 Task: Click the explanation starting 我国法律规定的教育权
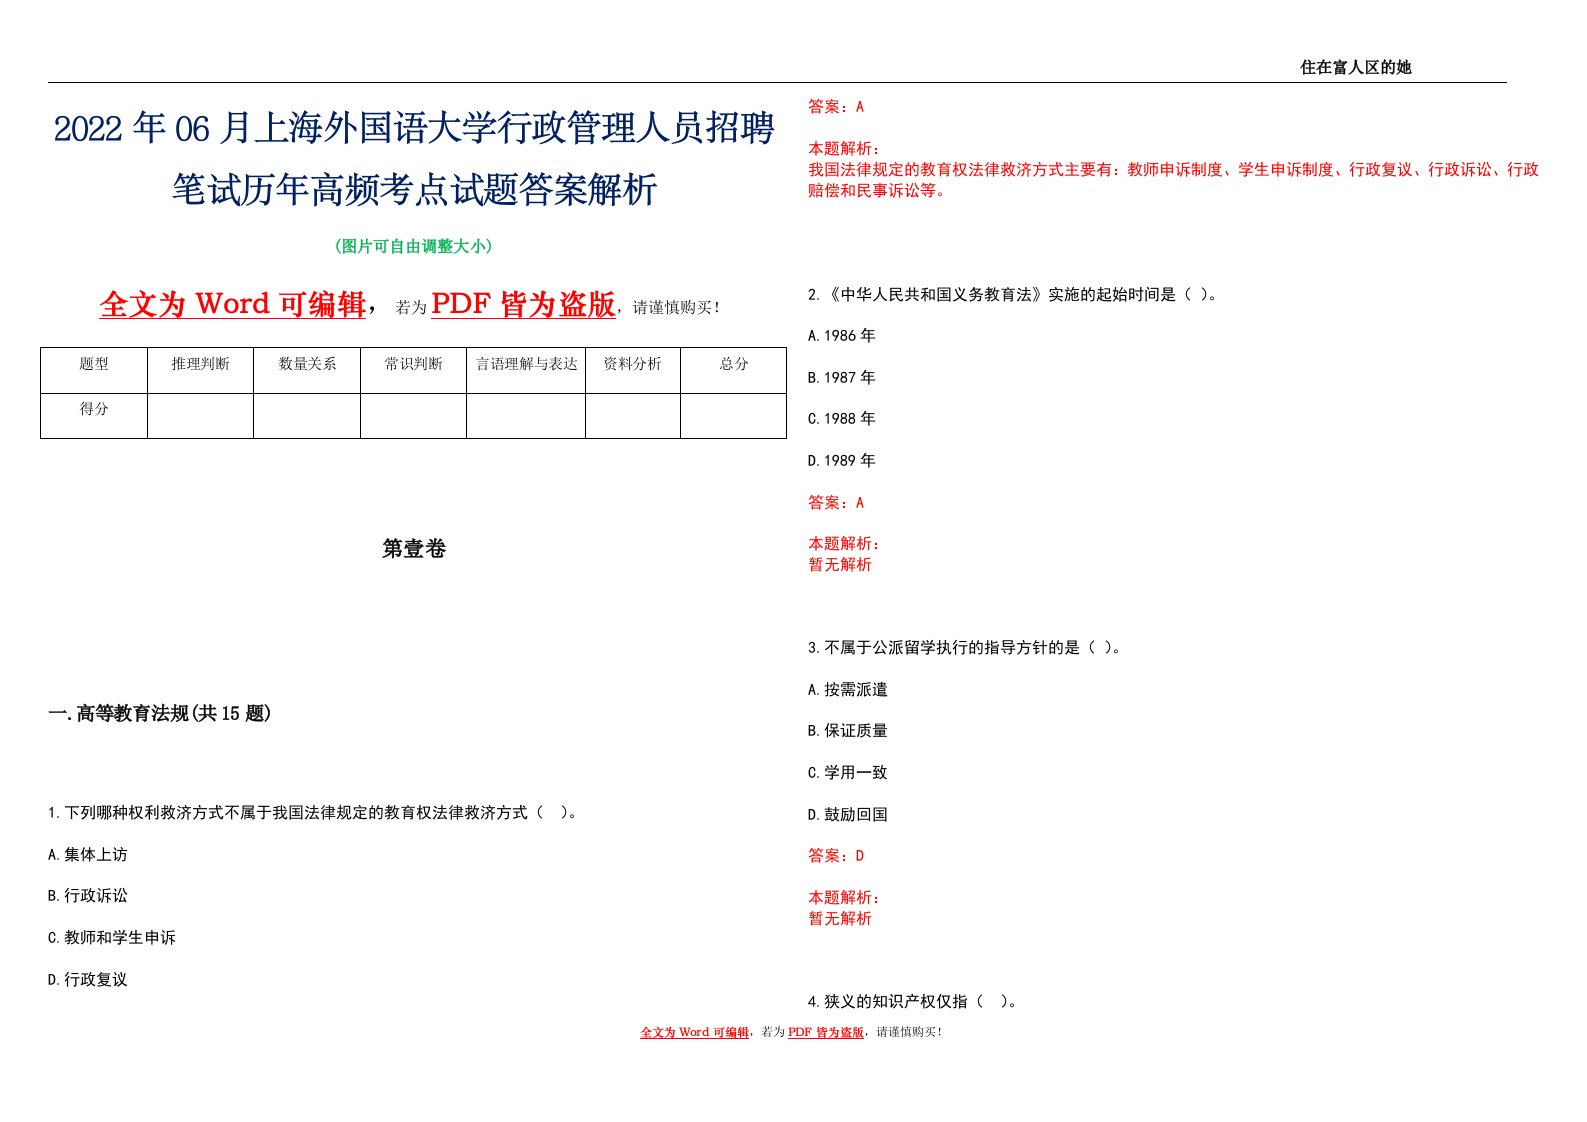(x=1173, y=180)
